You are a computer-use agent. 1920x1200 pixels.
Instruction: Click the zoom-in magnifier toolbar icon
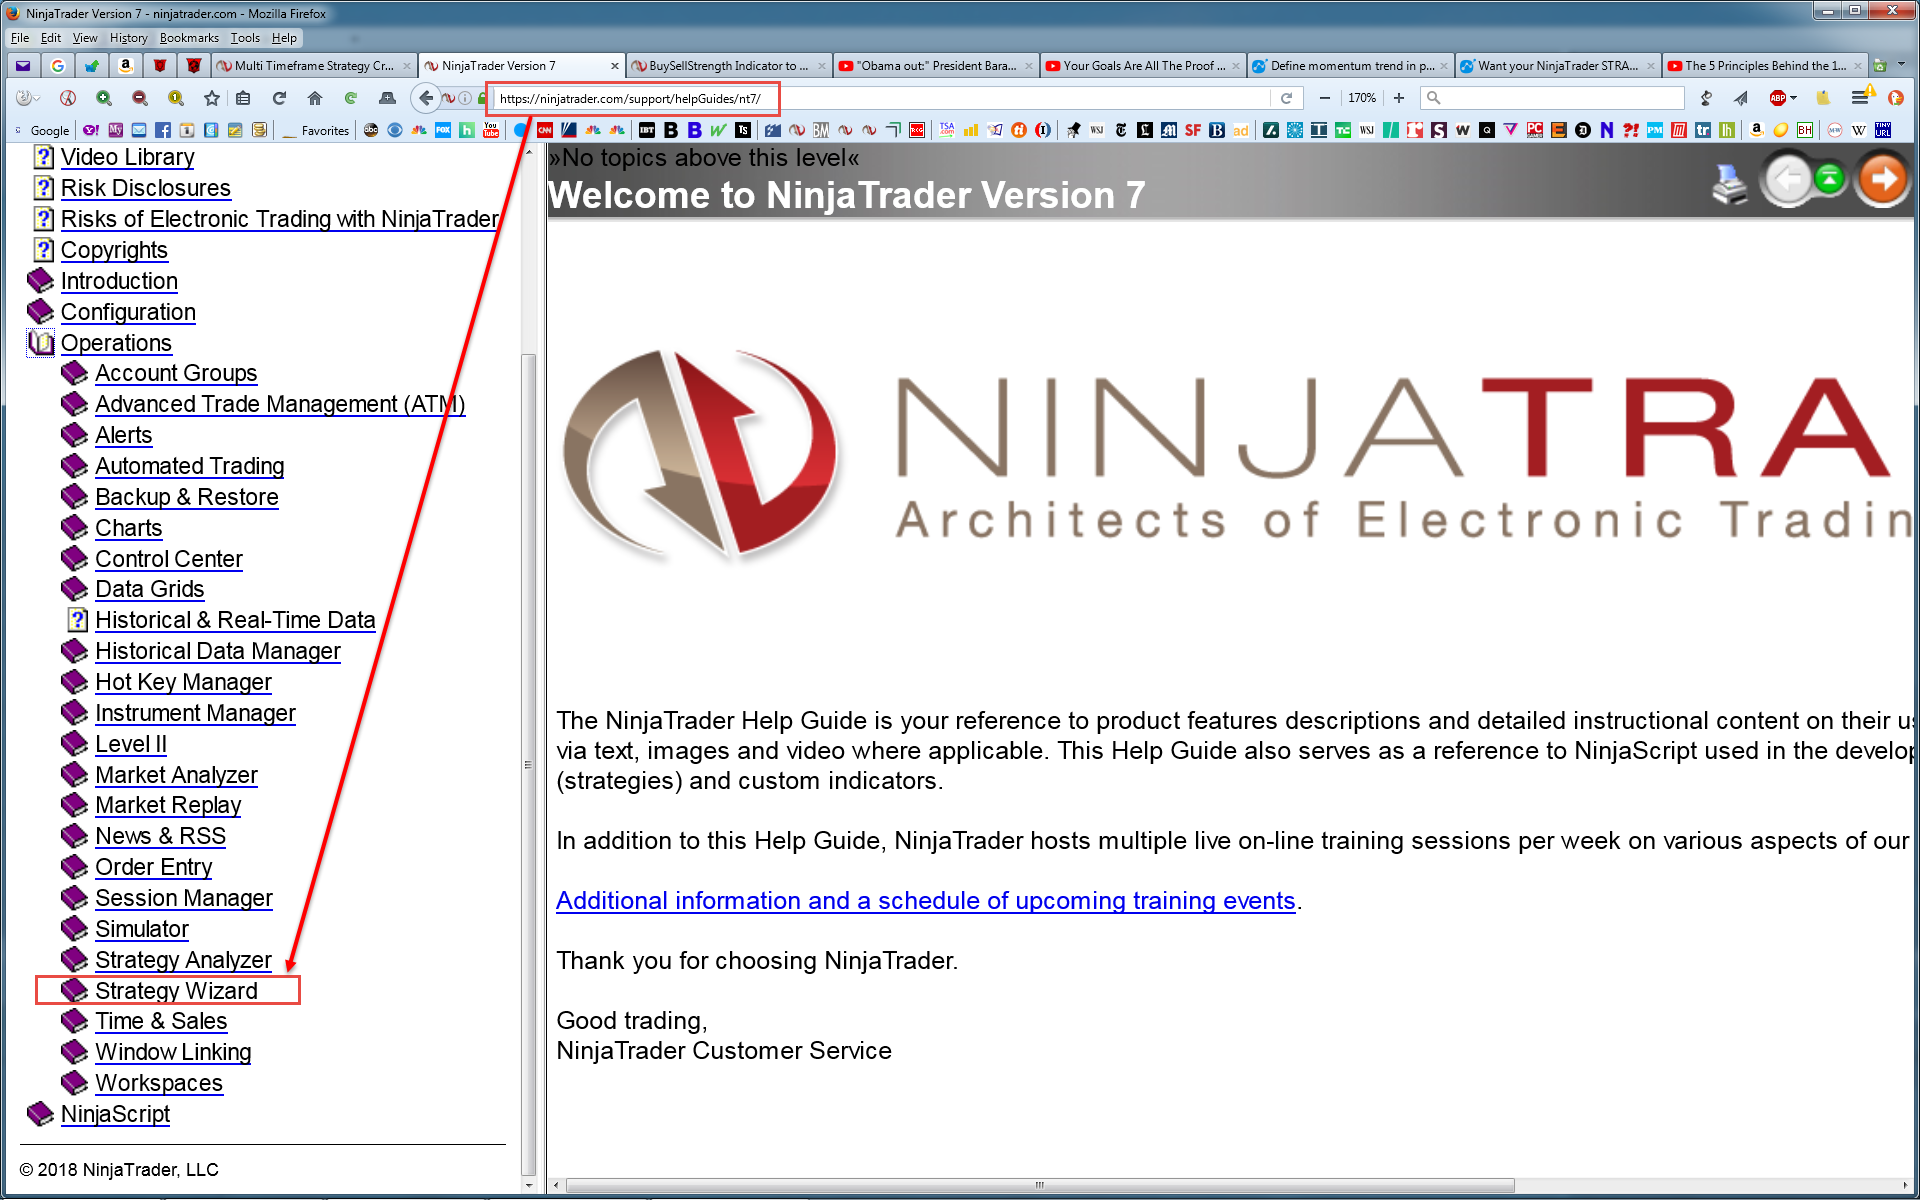(x=103, y=98)
